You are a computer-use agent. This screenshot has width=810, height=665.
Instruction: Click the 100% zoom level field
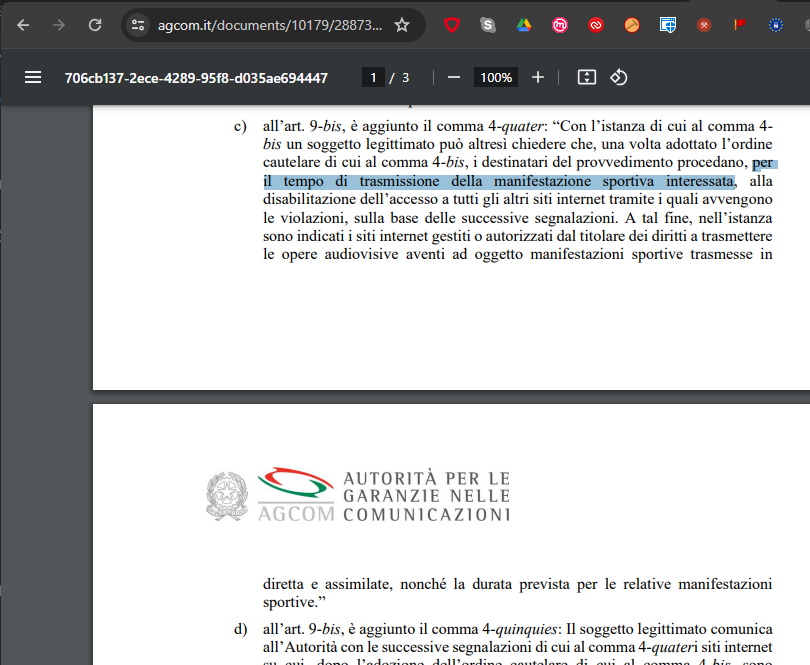click(x=496, y=78)
